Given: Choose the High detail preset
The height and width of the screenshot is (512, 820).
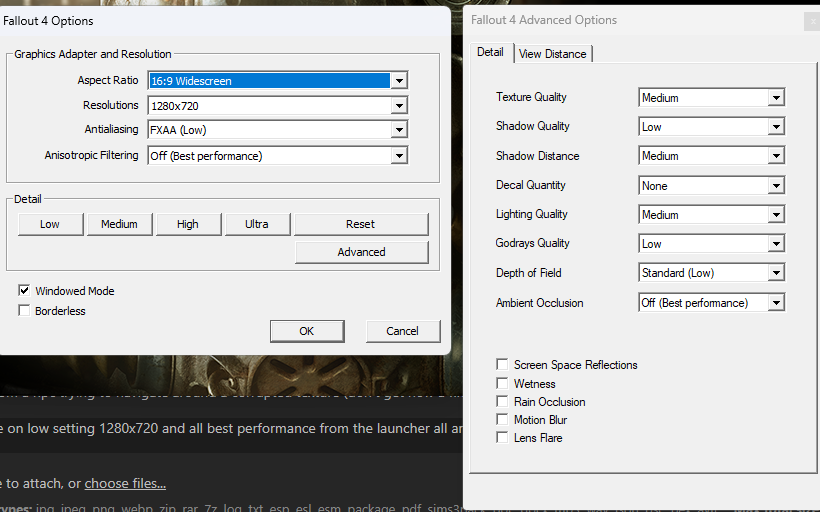Looking at the screenshot, I should click(188, 224).
